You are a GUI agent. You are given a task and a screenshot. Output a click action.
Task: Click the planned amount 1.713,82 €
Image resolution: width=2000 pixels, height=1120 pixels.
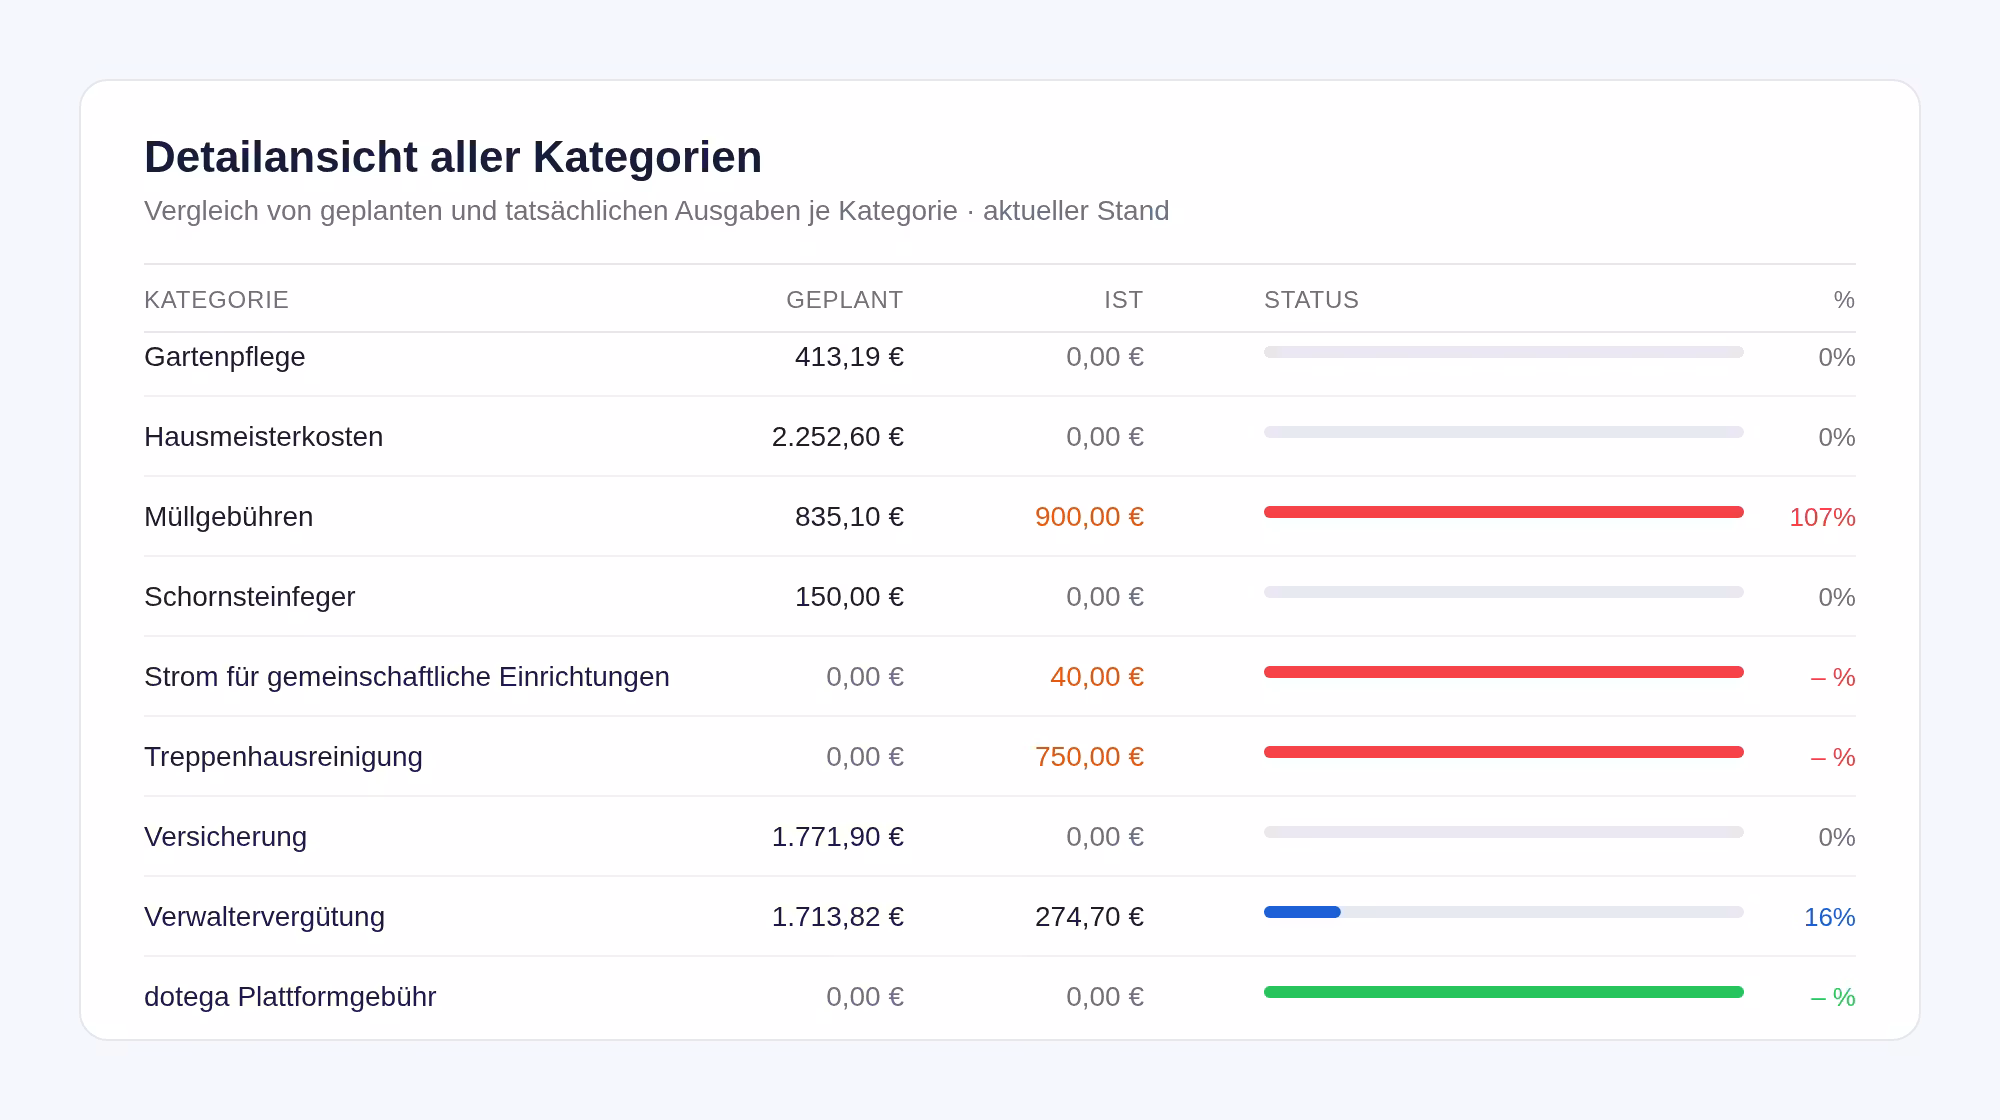point(838,917)
